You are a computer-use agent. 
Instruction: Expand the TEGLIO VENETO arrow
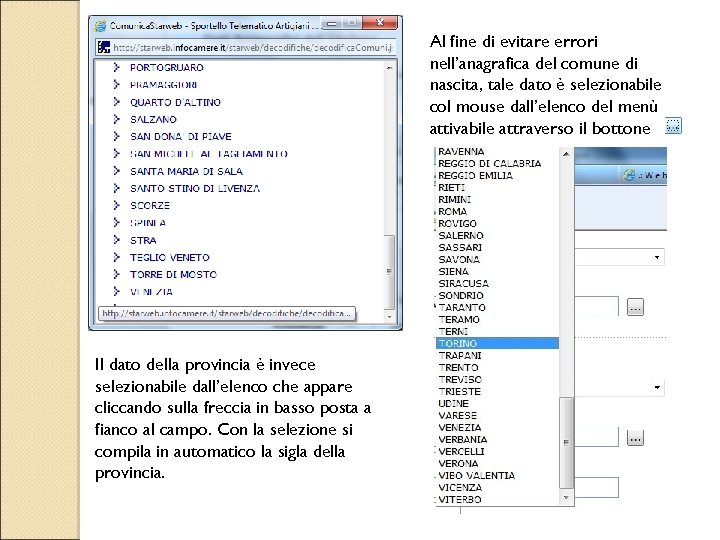116,257
